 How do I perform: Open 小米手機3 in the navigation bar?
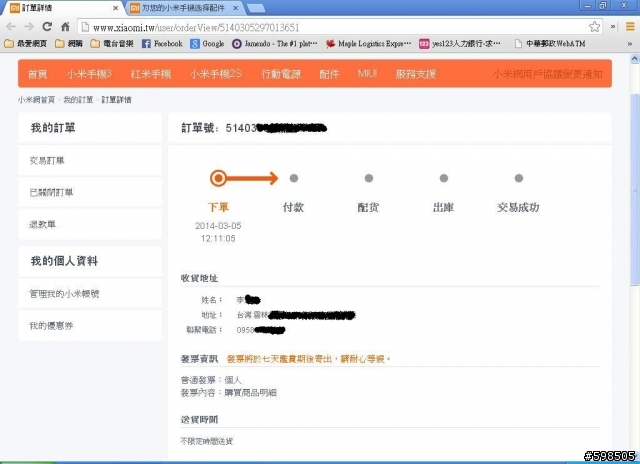click(x=89, y=74)
